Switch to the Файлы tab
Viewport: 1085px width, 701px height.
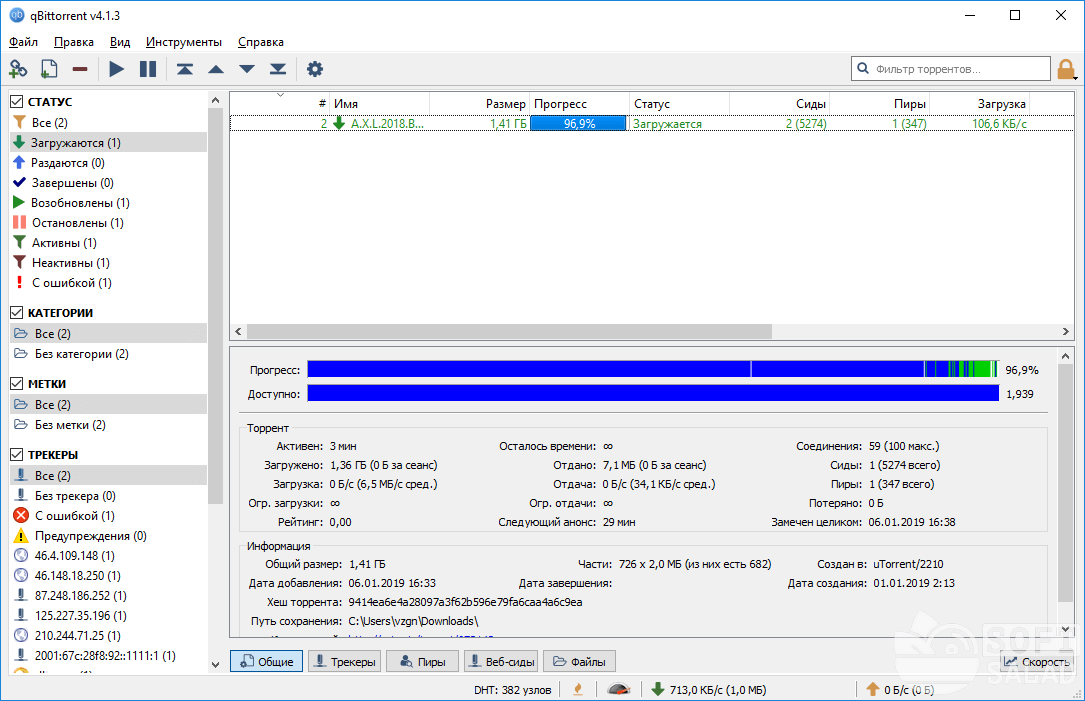(578, 662)
